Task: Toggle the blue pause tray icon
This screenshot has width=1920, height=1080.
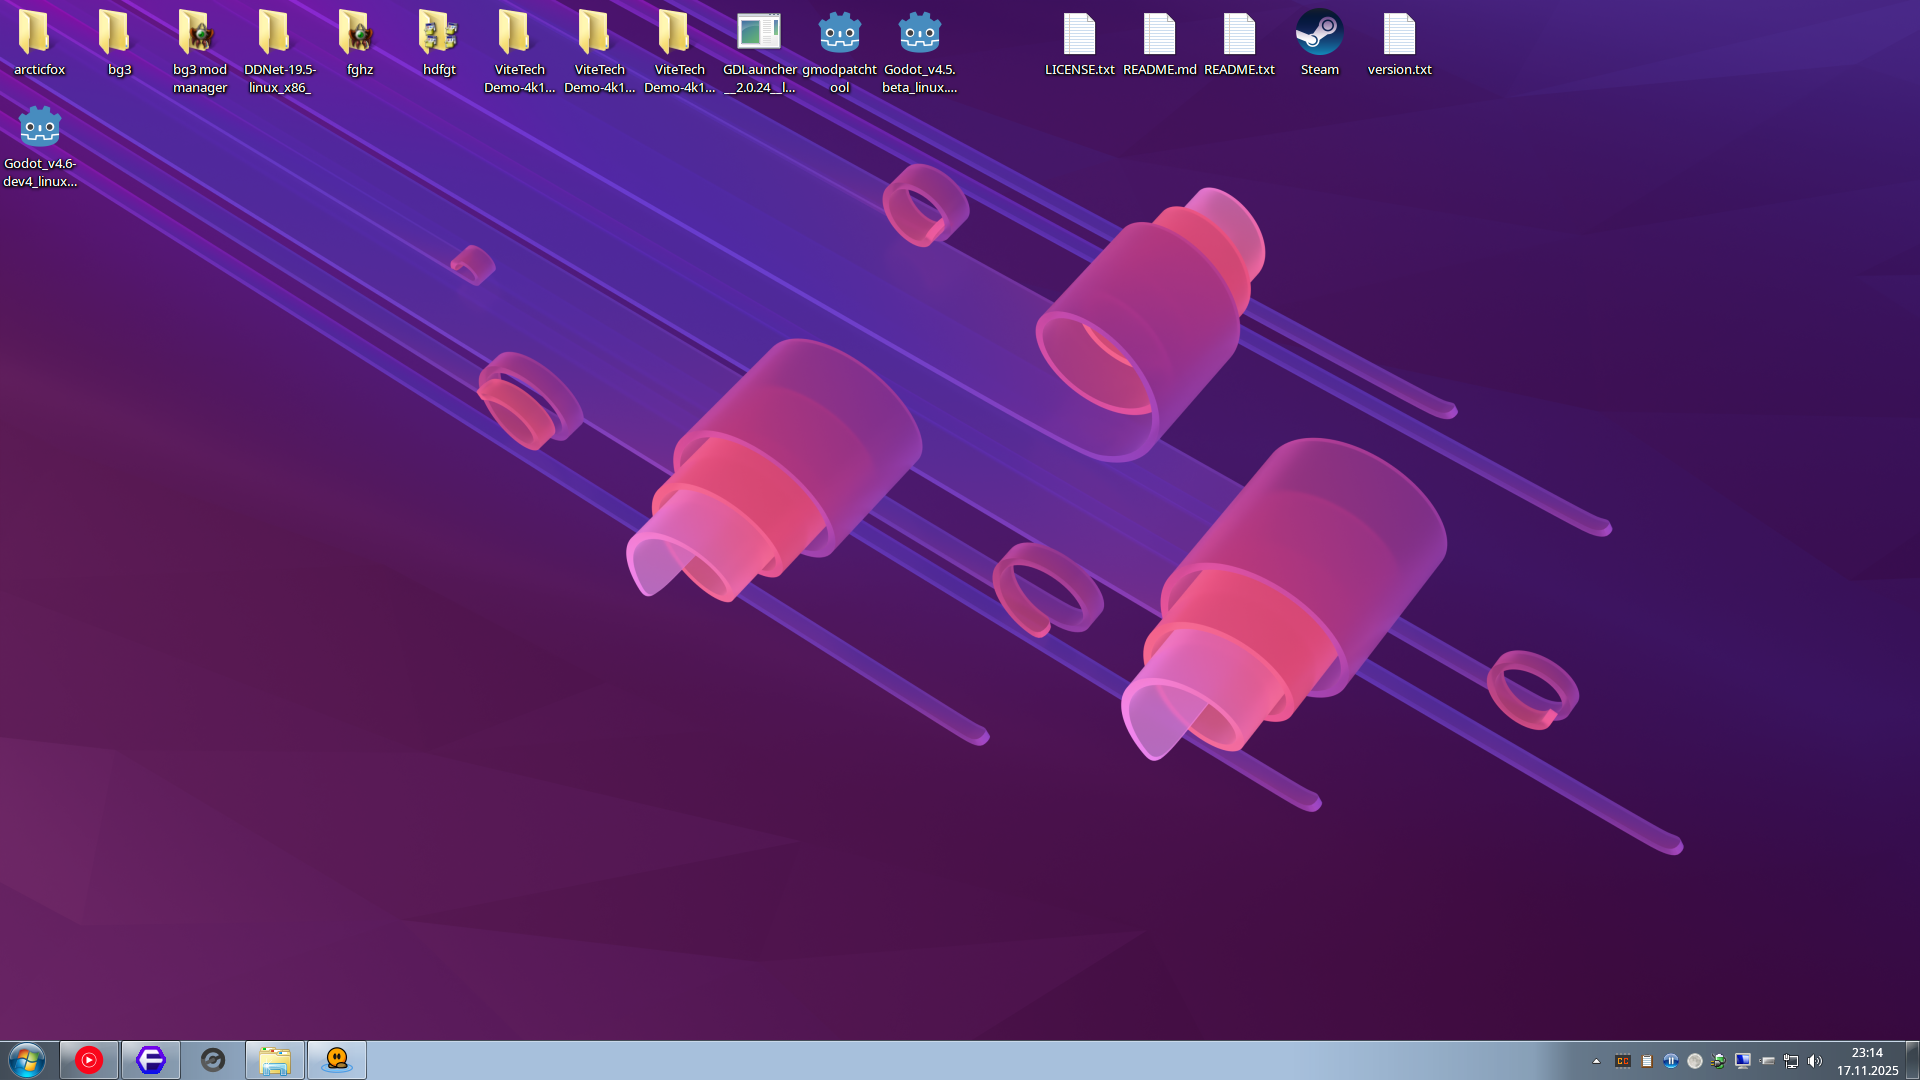Action: pyautogui.click(x=1671, y=1061)
